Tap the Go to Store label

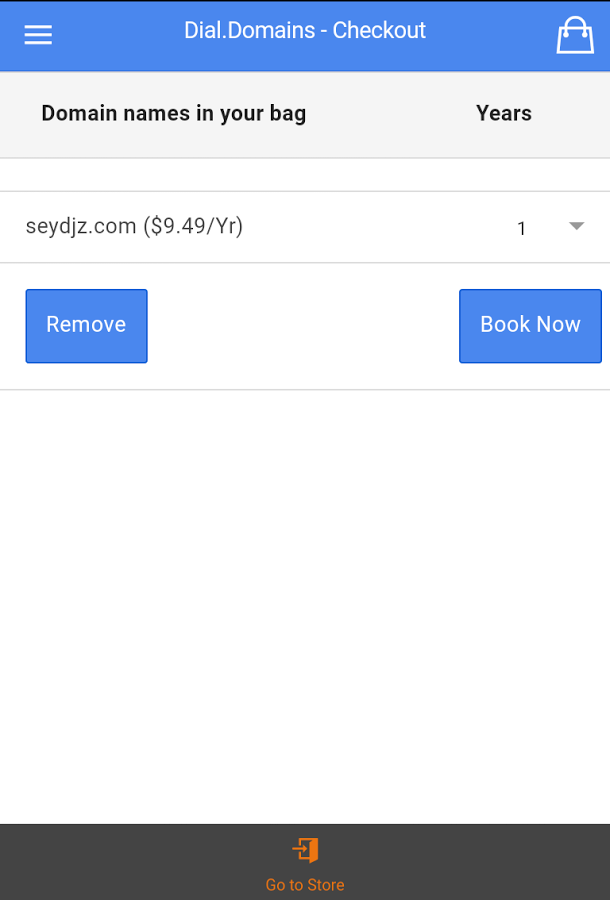click(x=305, y=885)
